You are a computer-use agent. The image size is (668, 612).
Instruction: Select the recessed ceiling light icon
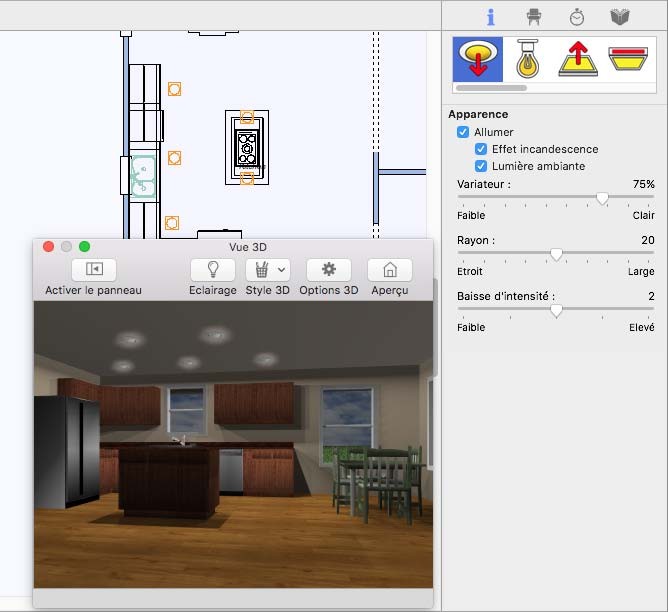coord(478,59)
